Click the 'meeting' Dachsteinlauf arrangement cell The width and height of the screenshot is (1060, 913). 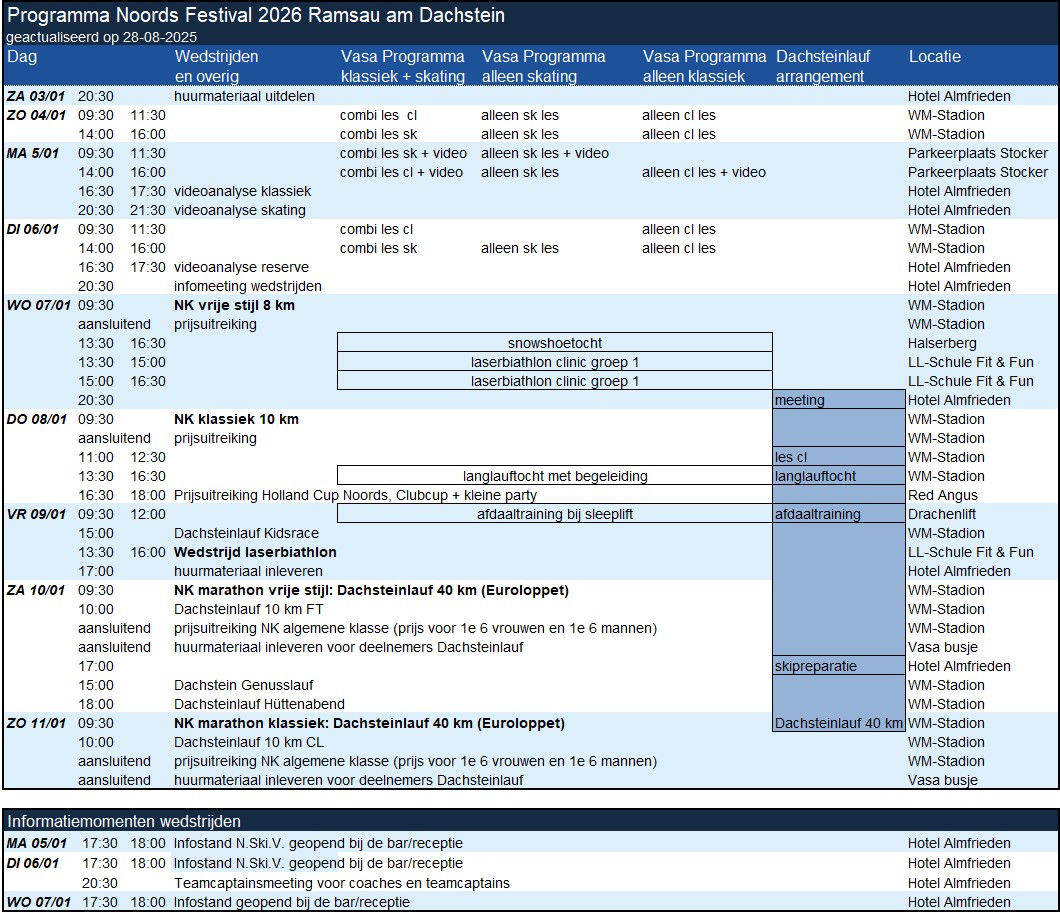[x=839, y=399]
